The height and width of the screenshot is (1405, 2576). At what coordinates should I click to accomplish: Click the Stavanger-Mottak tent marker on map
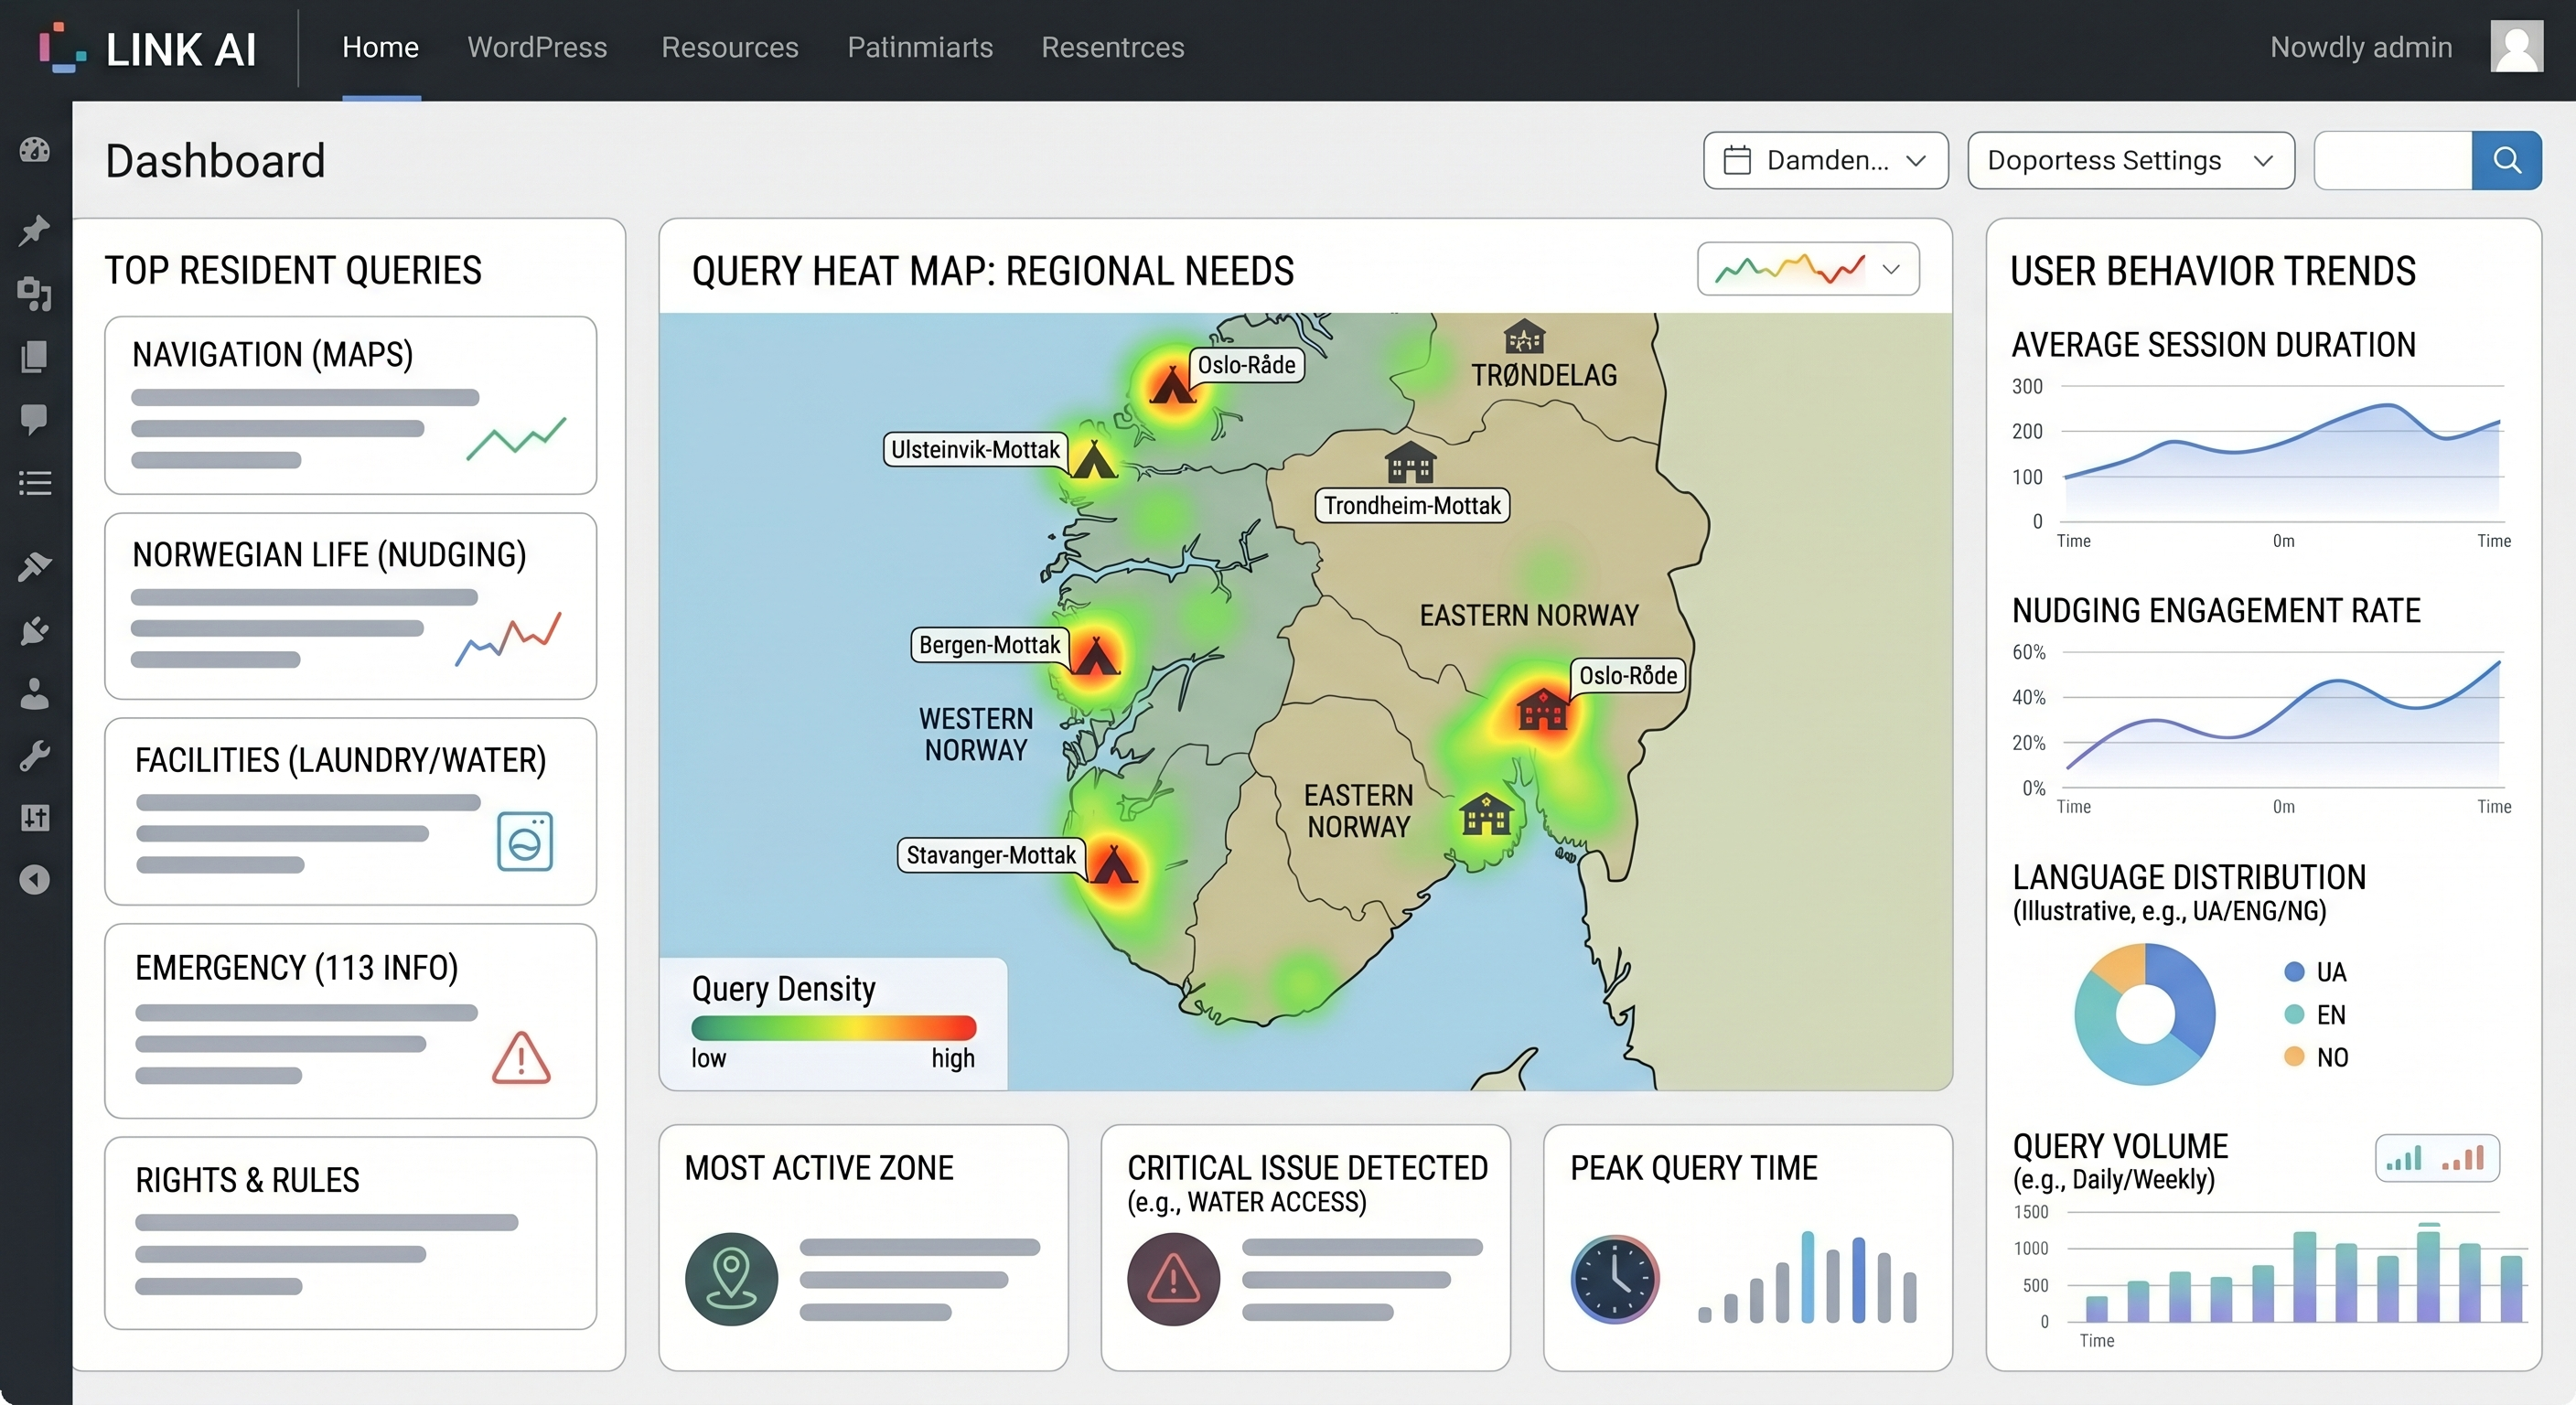[x=1113, y=864]
